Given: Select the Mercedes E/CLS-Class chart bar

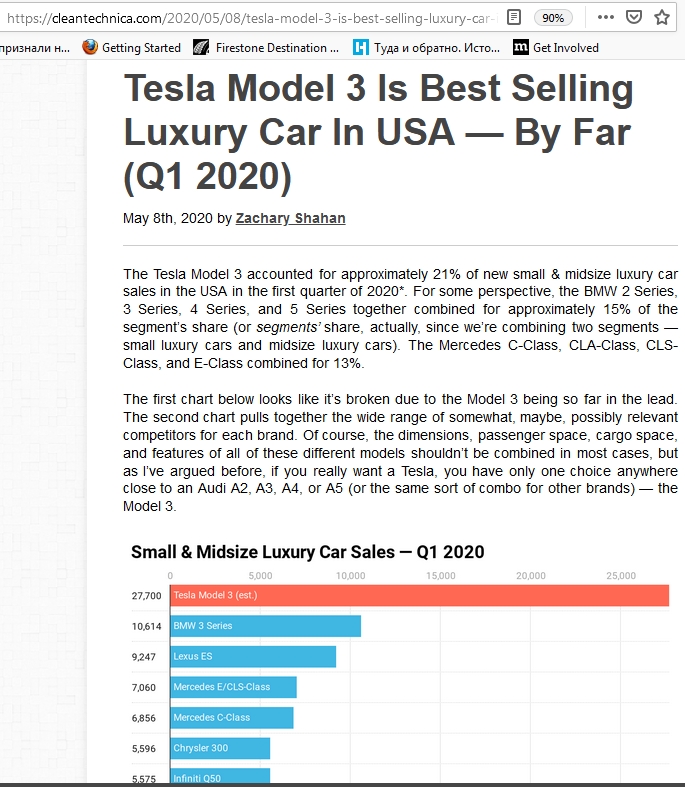Looking at the screenshot, I should click(x=233, y=687).
